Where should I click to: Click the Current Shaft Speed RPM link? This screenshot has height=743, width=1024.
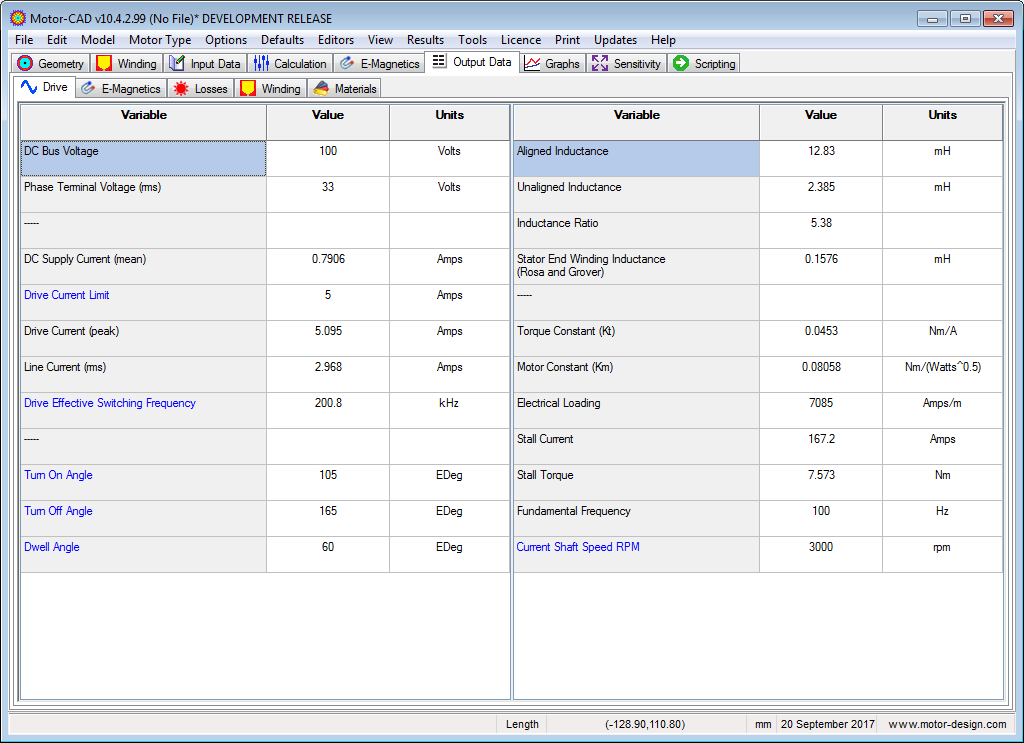coord(578,546)
